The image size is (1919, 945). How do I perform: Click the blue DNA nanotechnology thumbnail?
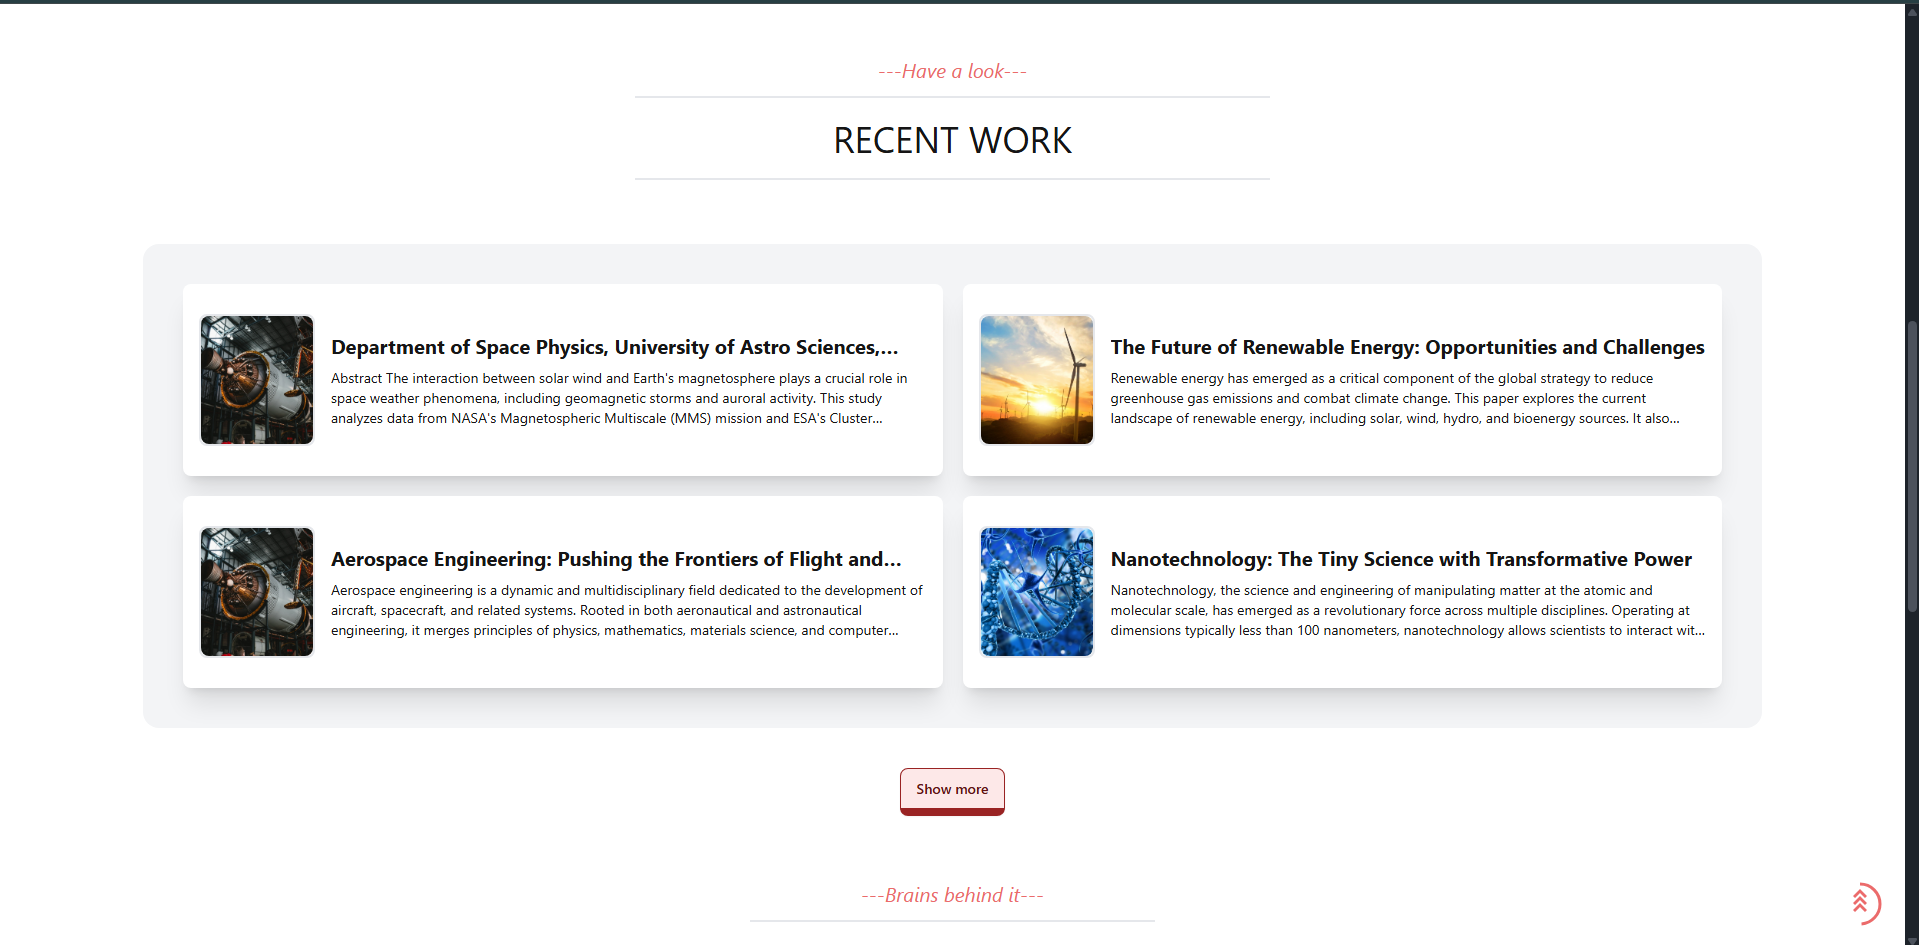click(x=1037, y=592)
